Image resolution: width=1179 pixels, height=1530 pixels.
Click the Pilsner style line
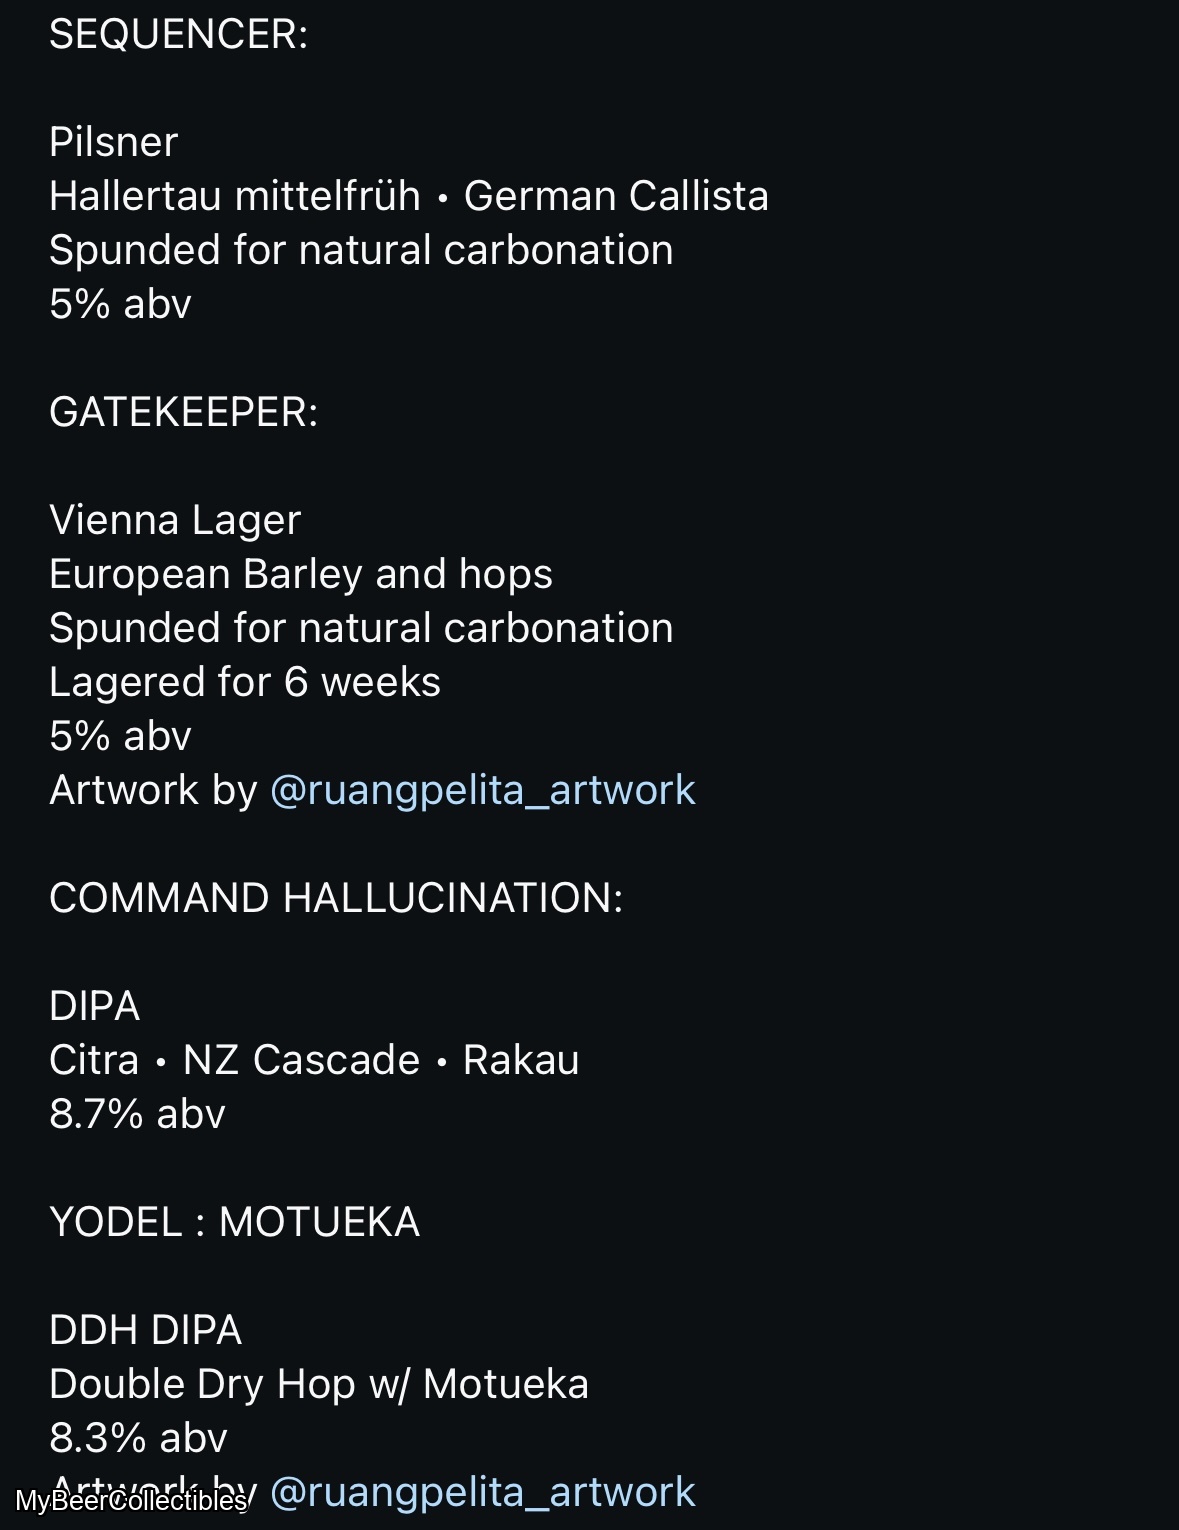click(x=114, y=143)
